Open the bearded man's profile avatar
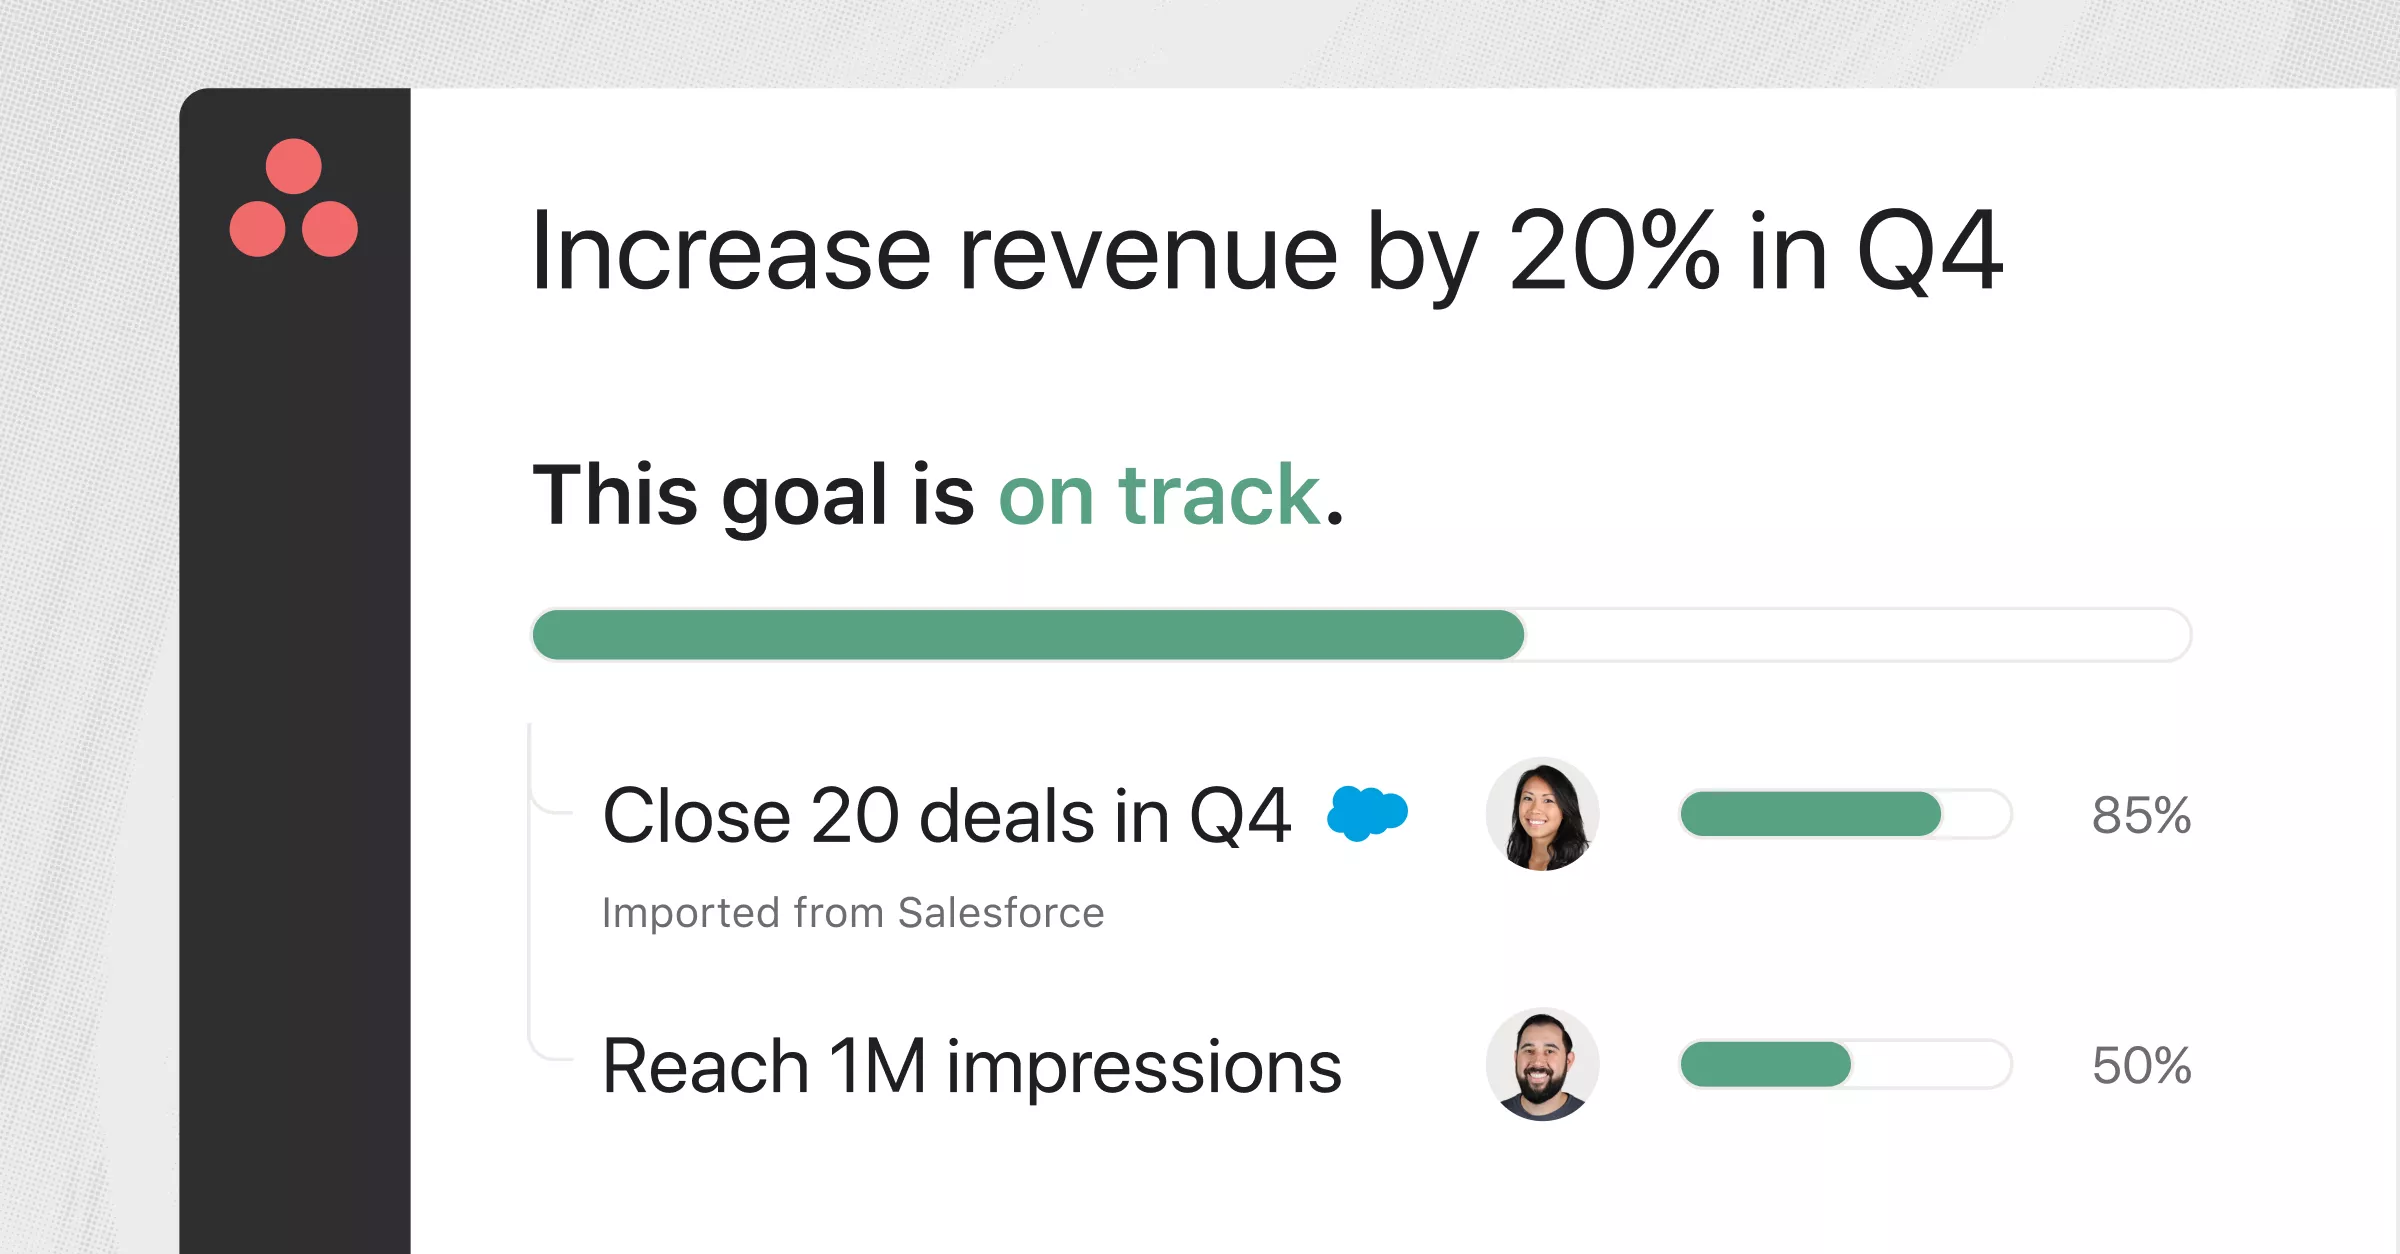Screen dimensions: 2400x1254 pyautogui.click(x=1542, y=1064)
